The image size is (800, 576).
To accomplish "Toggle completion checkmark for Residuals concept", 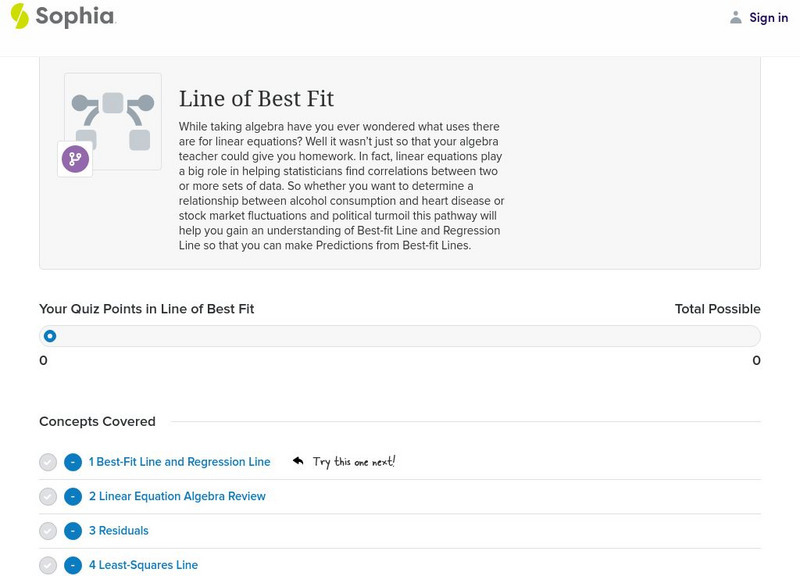I will point(48,531).
